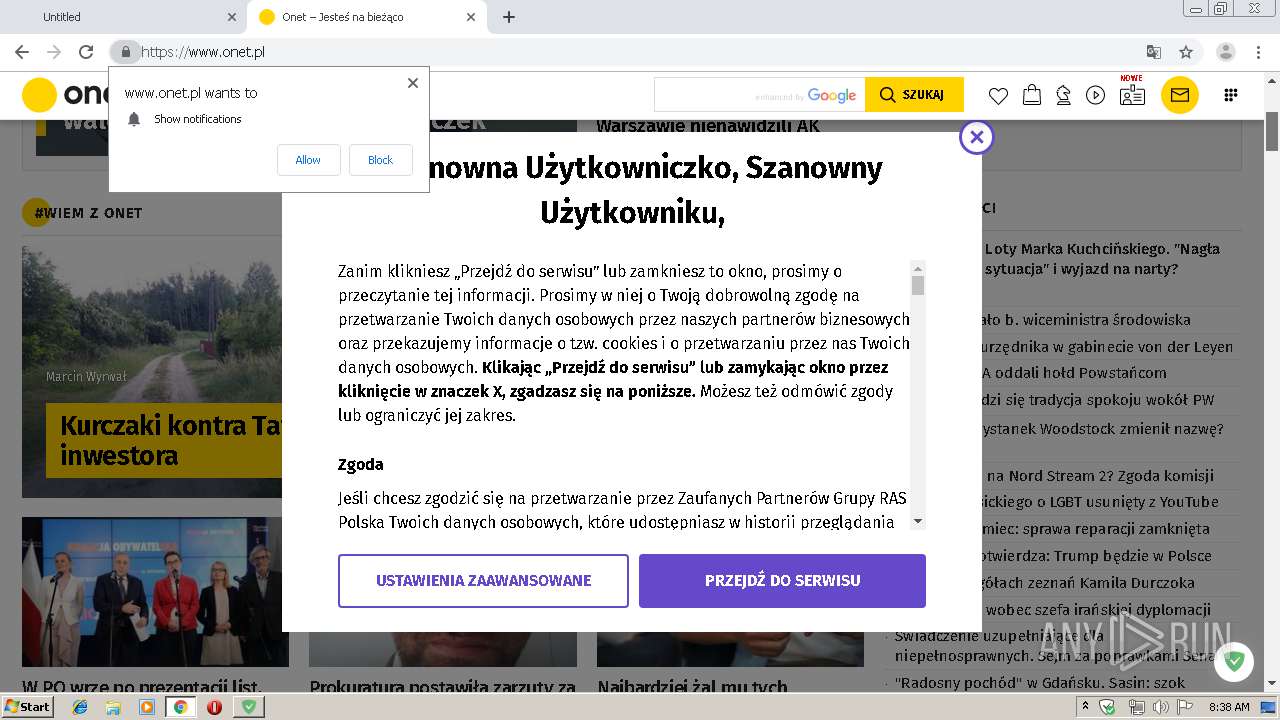Click the consent text scrollbar thumb
Viewport: 1280px width, 720px height.
click(x=918, y=286)
